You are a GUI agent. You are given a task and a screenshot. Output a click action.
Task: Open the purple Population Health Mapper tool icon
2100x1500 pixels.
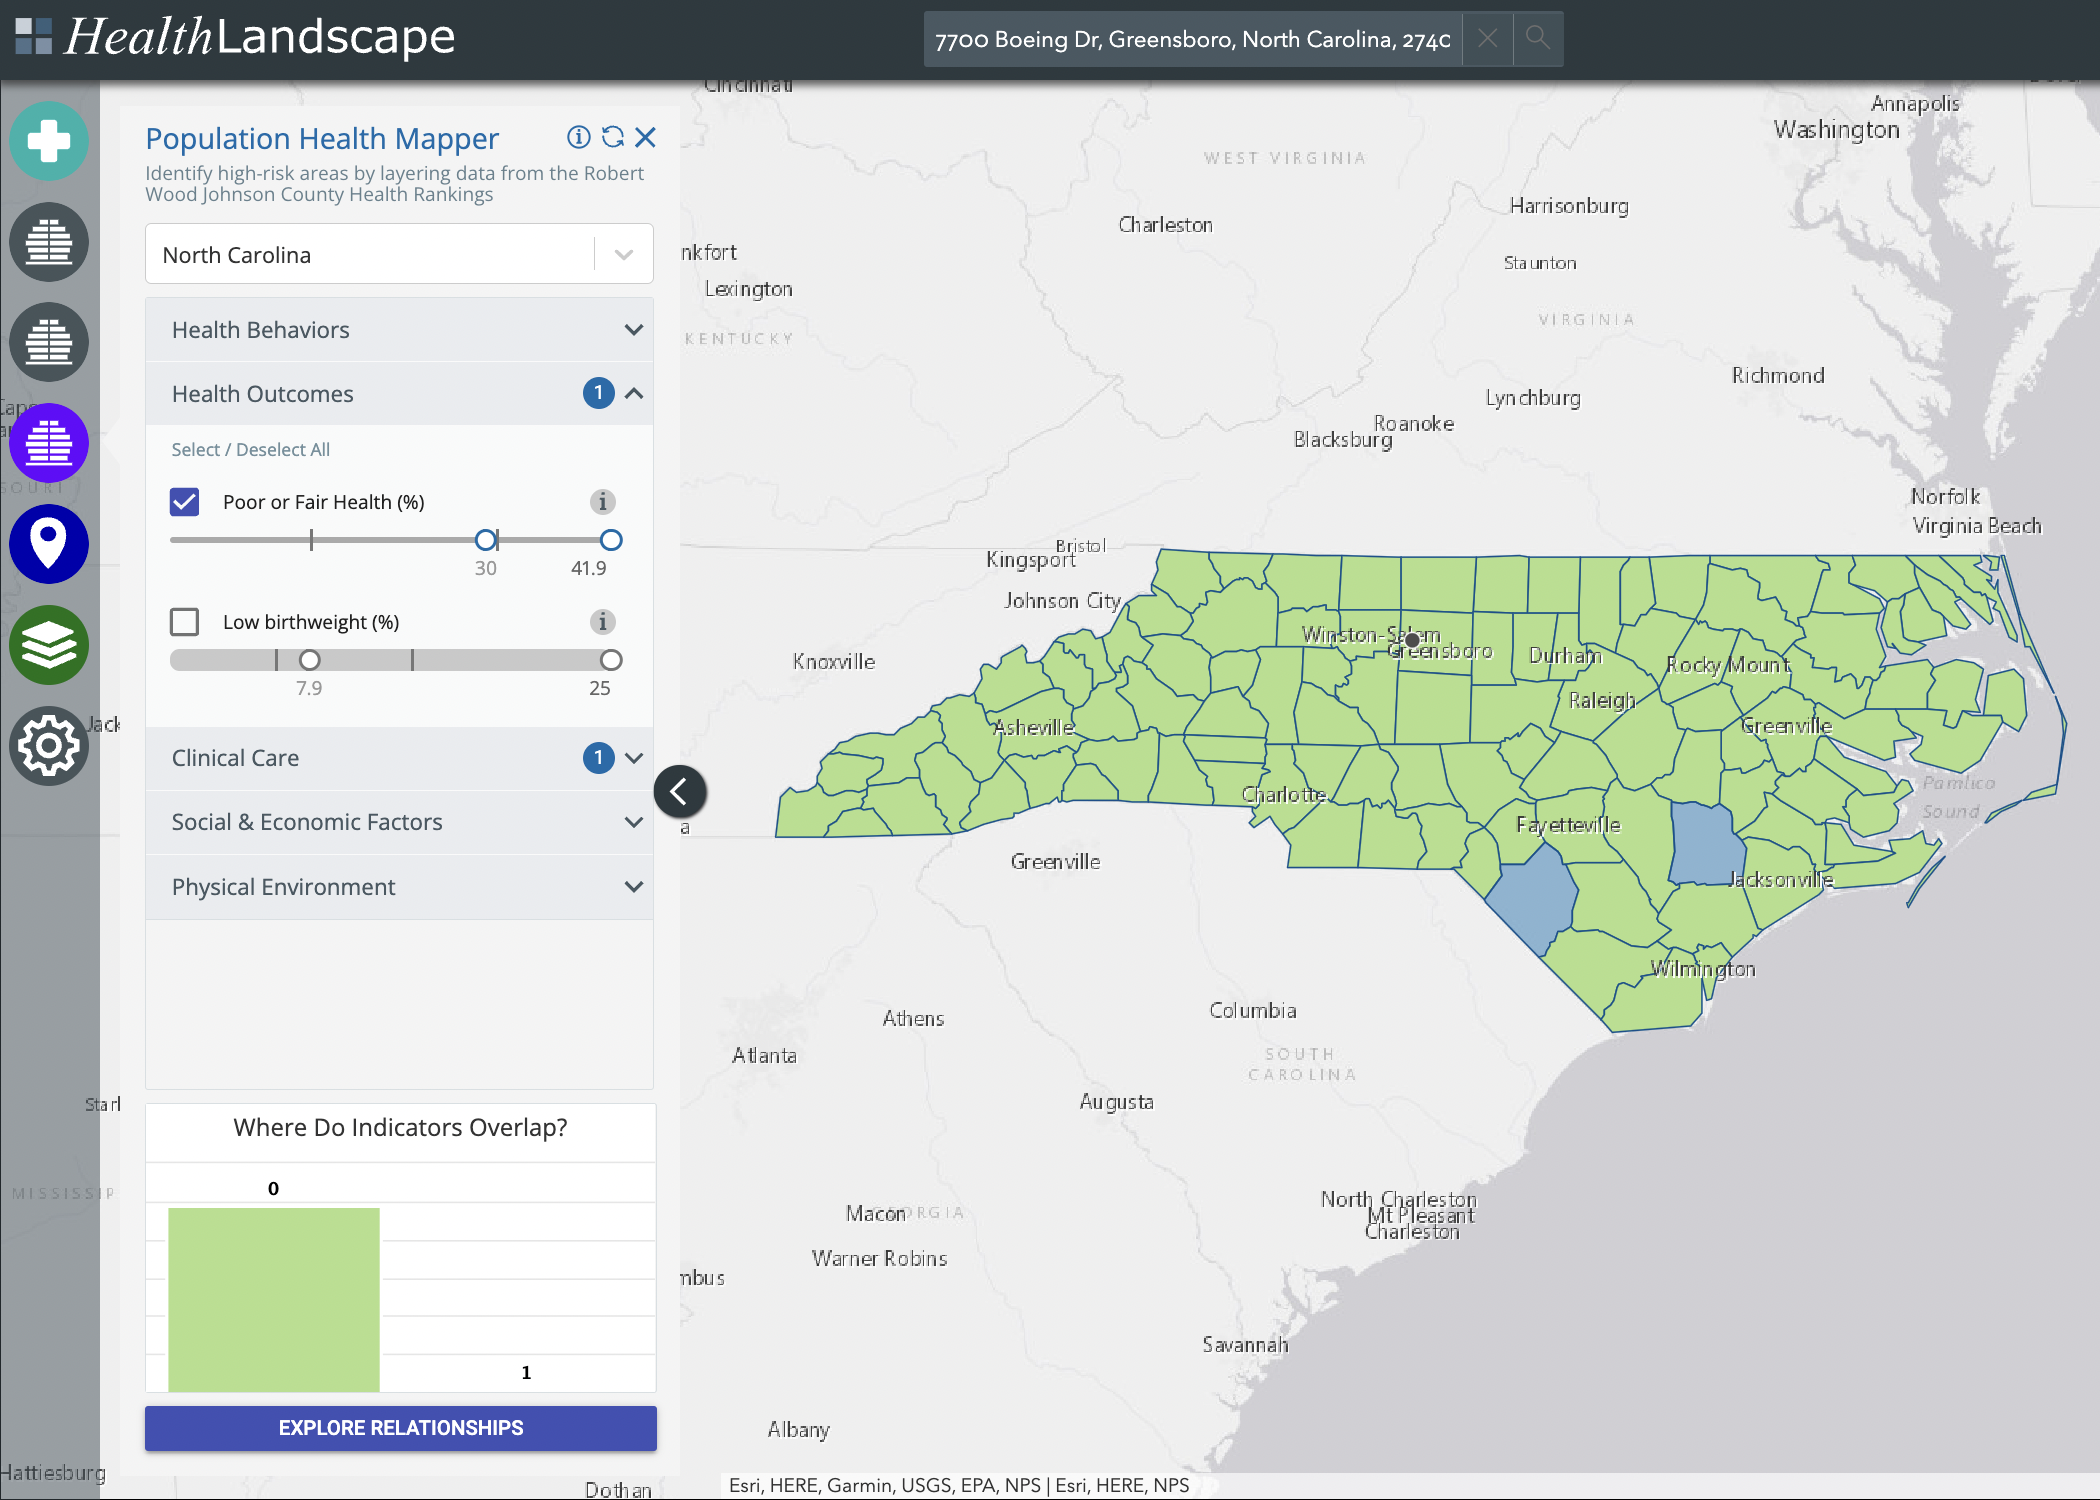coord(48,443)
